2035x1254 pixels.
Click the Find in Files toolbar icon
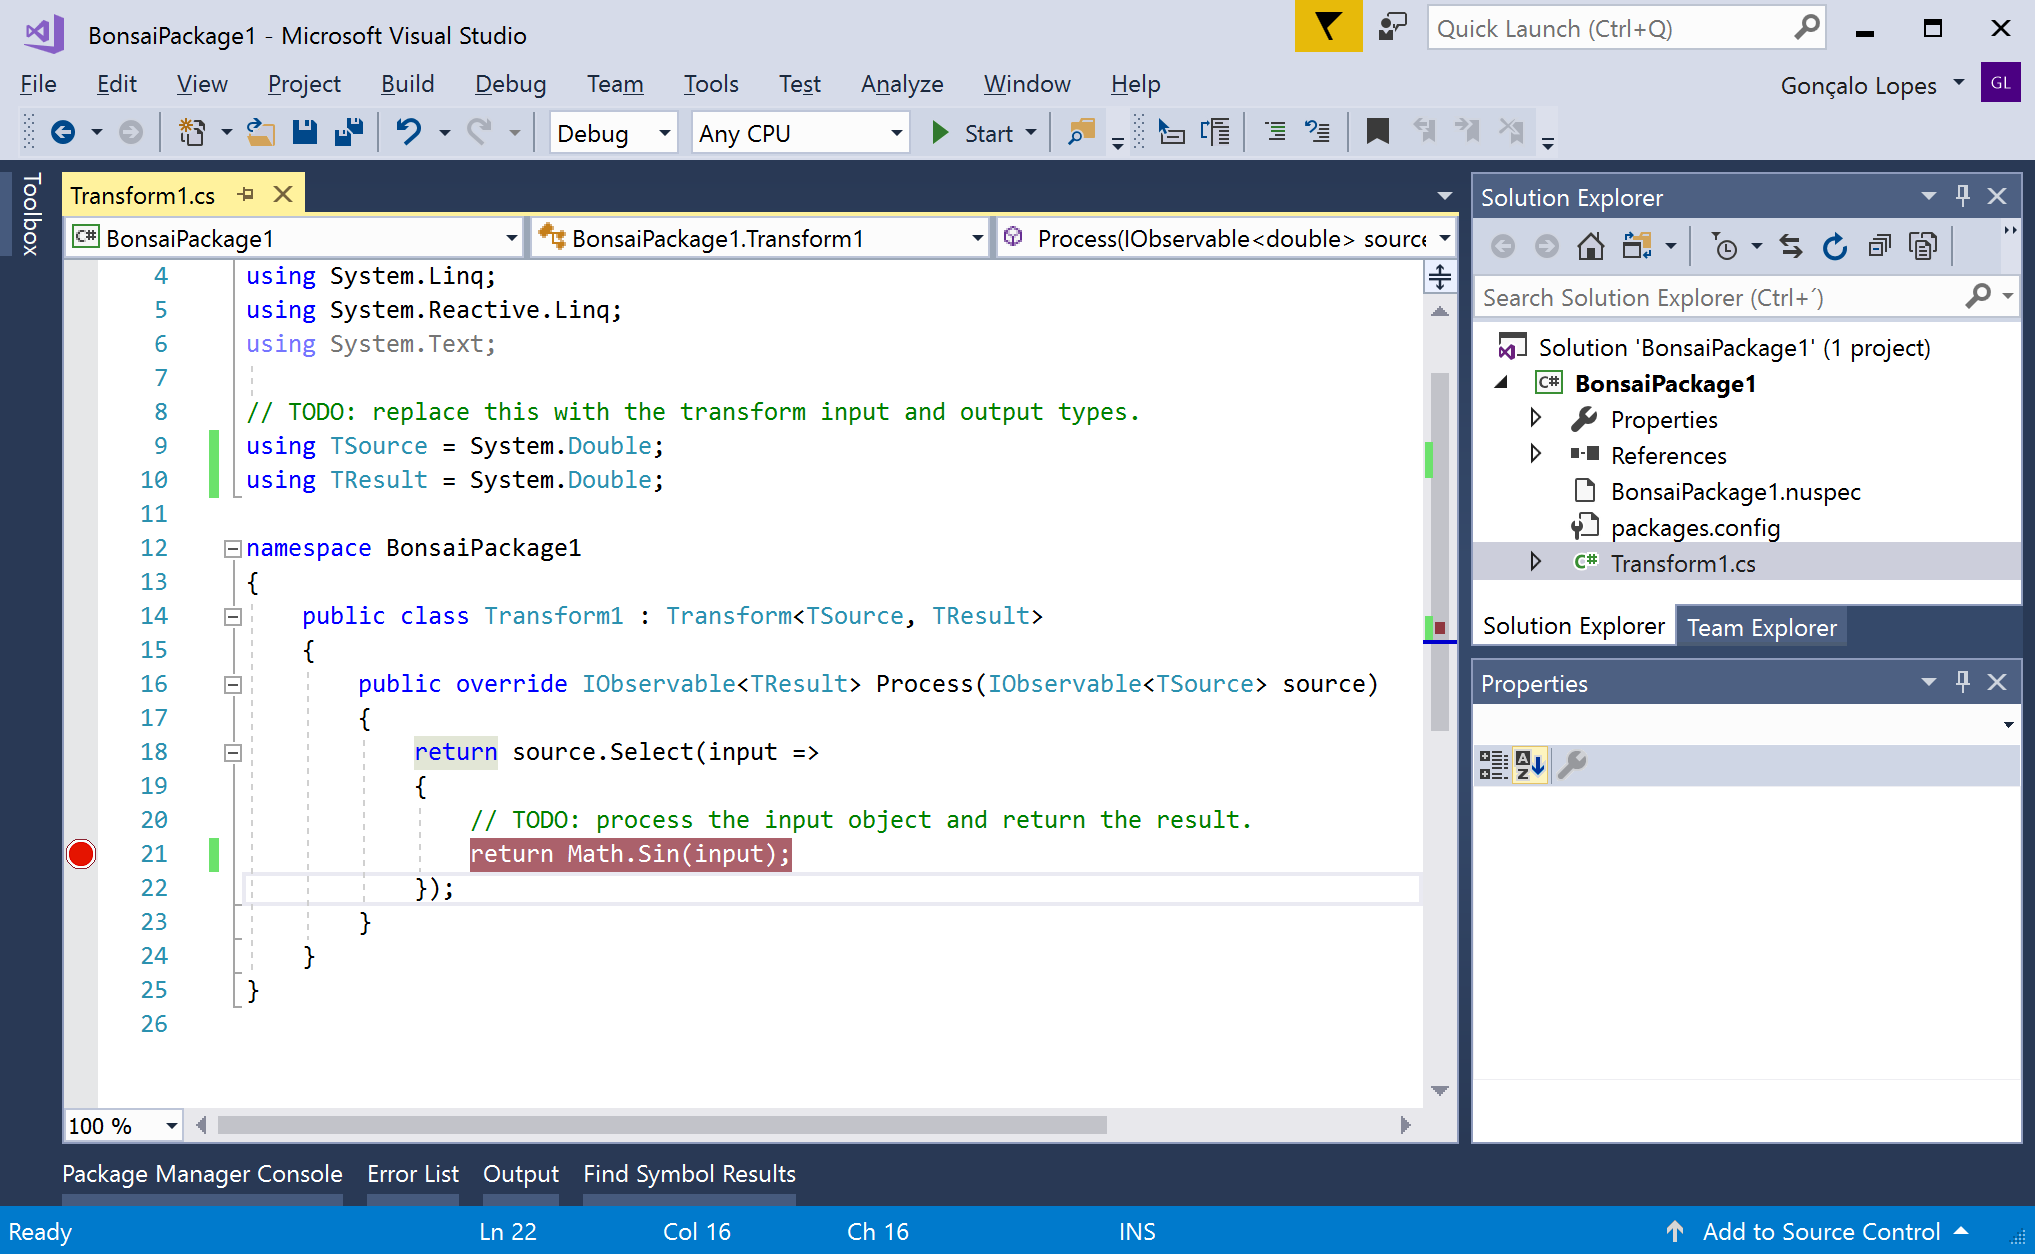[1081, 132]
